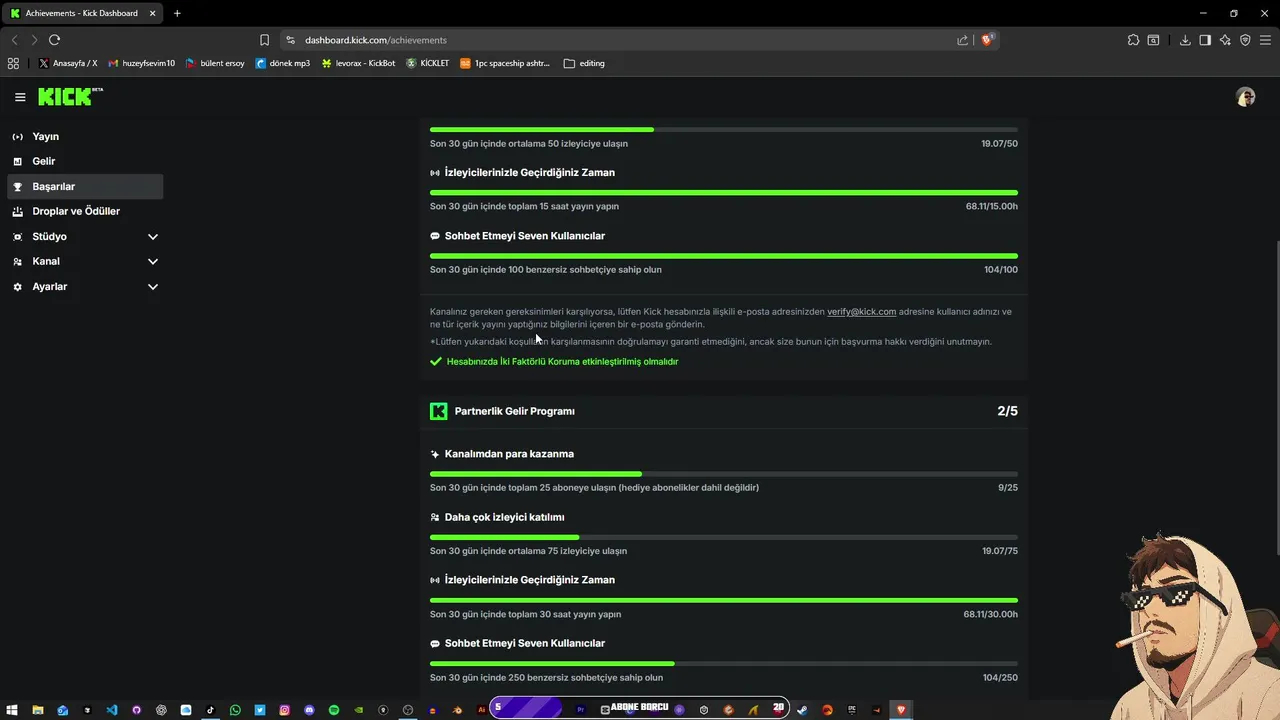Open Instagram from the taskbar

284,710
